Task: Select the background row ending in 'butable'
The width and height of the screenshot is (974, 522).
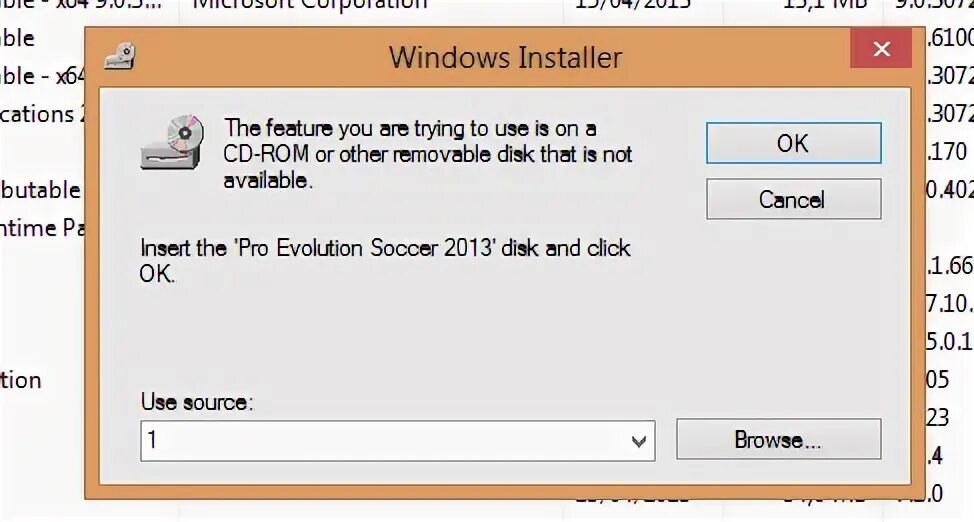Action: [40, 190]
